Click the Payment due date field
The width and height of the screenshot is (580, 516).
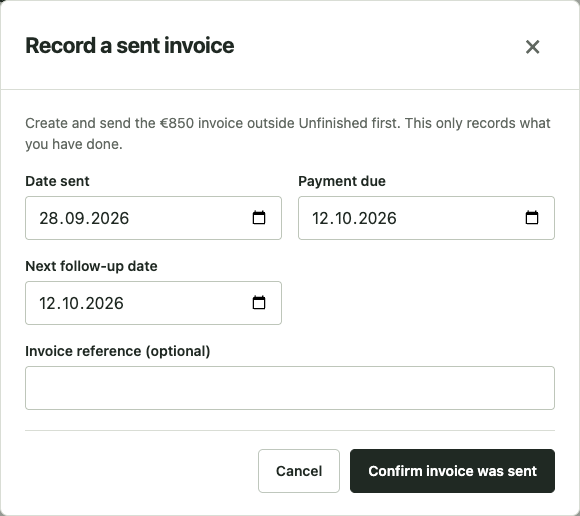coord(426,218)
